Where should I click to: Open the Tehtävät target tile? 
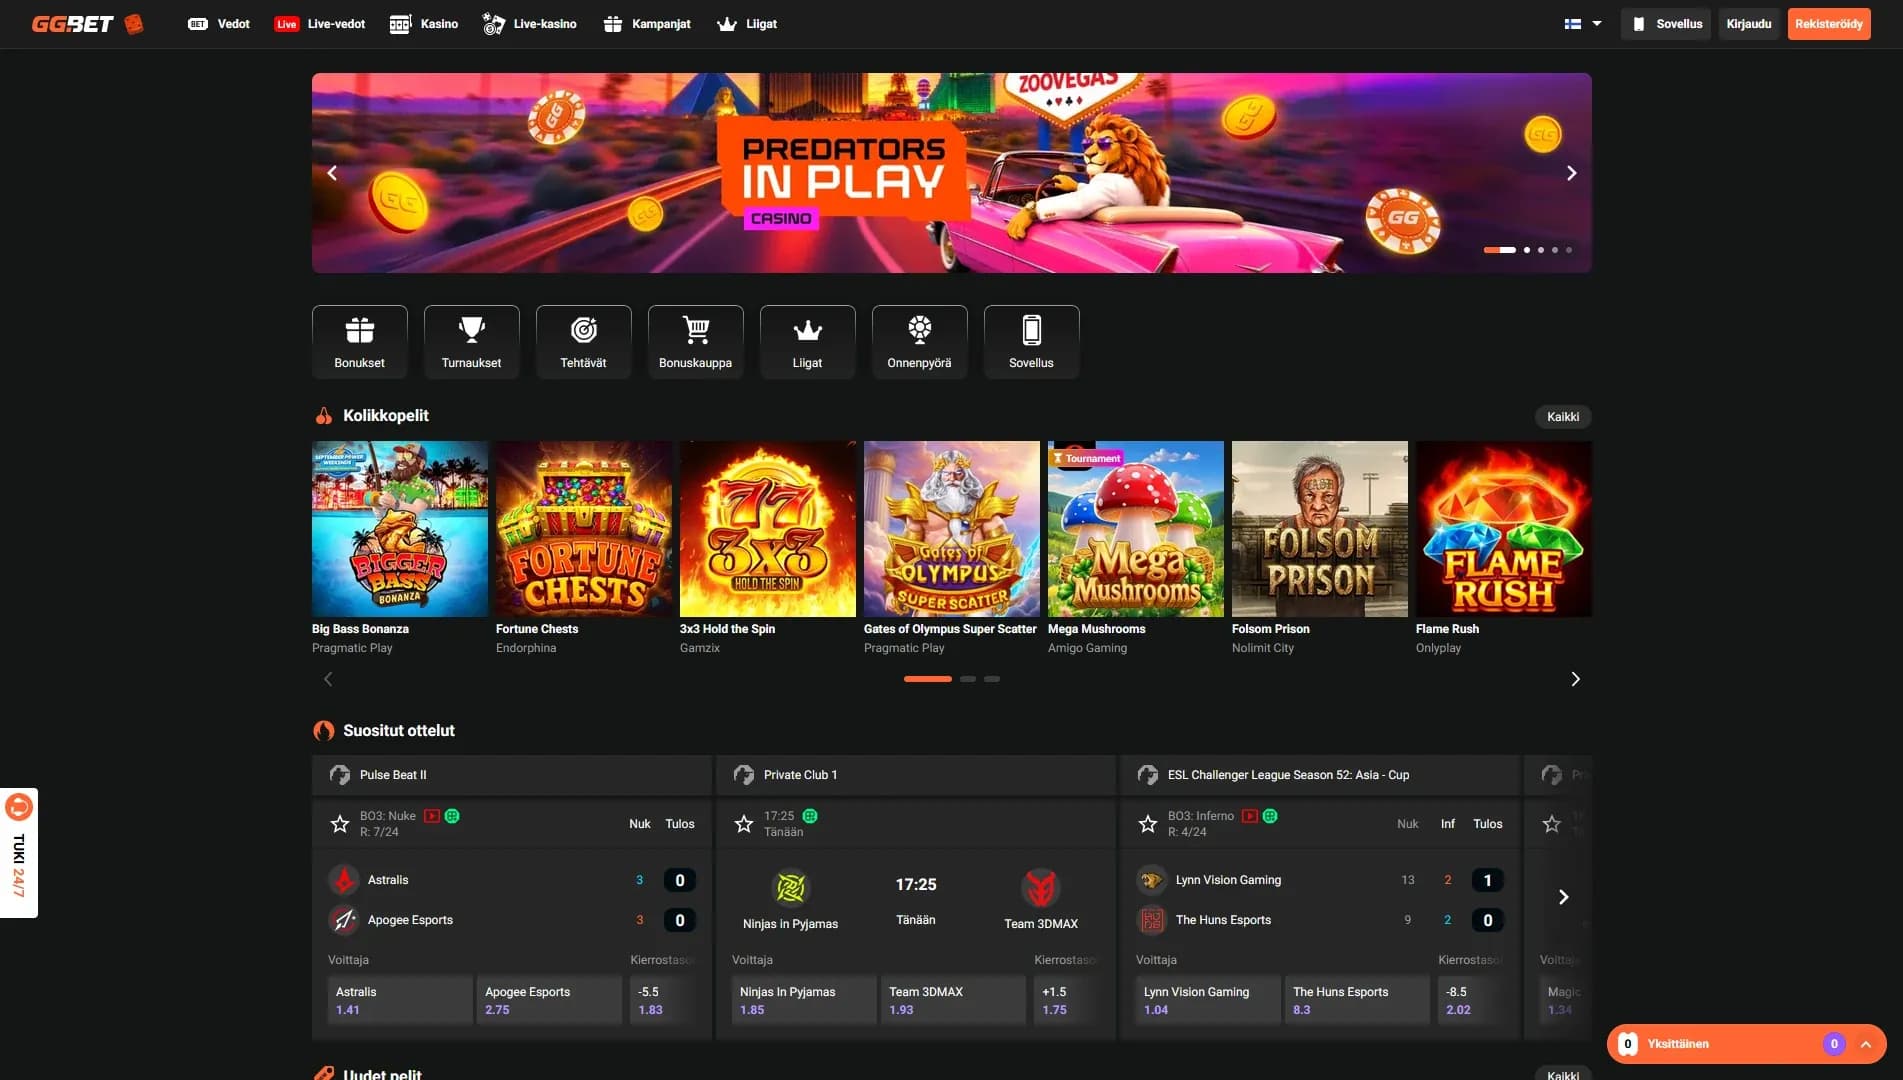pos(584,342)
